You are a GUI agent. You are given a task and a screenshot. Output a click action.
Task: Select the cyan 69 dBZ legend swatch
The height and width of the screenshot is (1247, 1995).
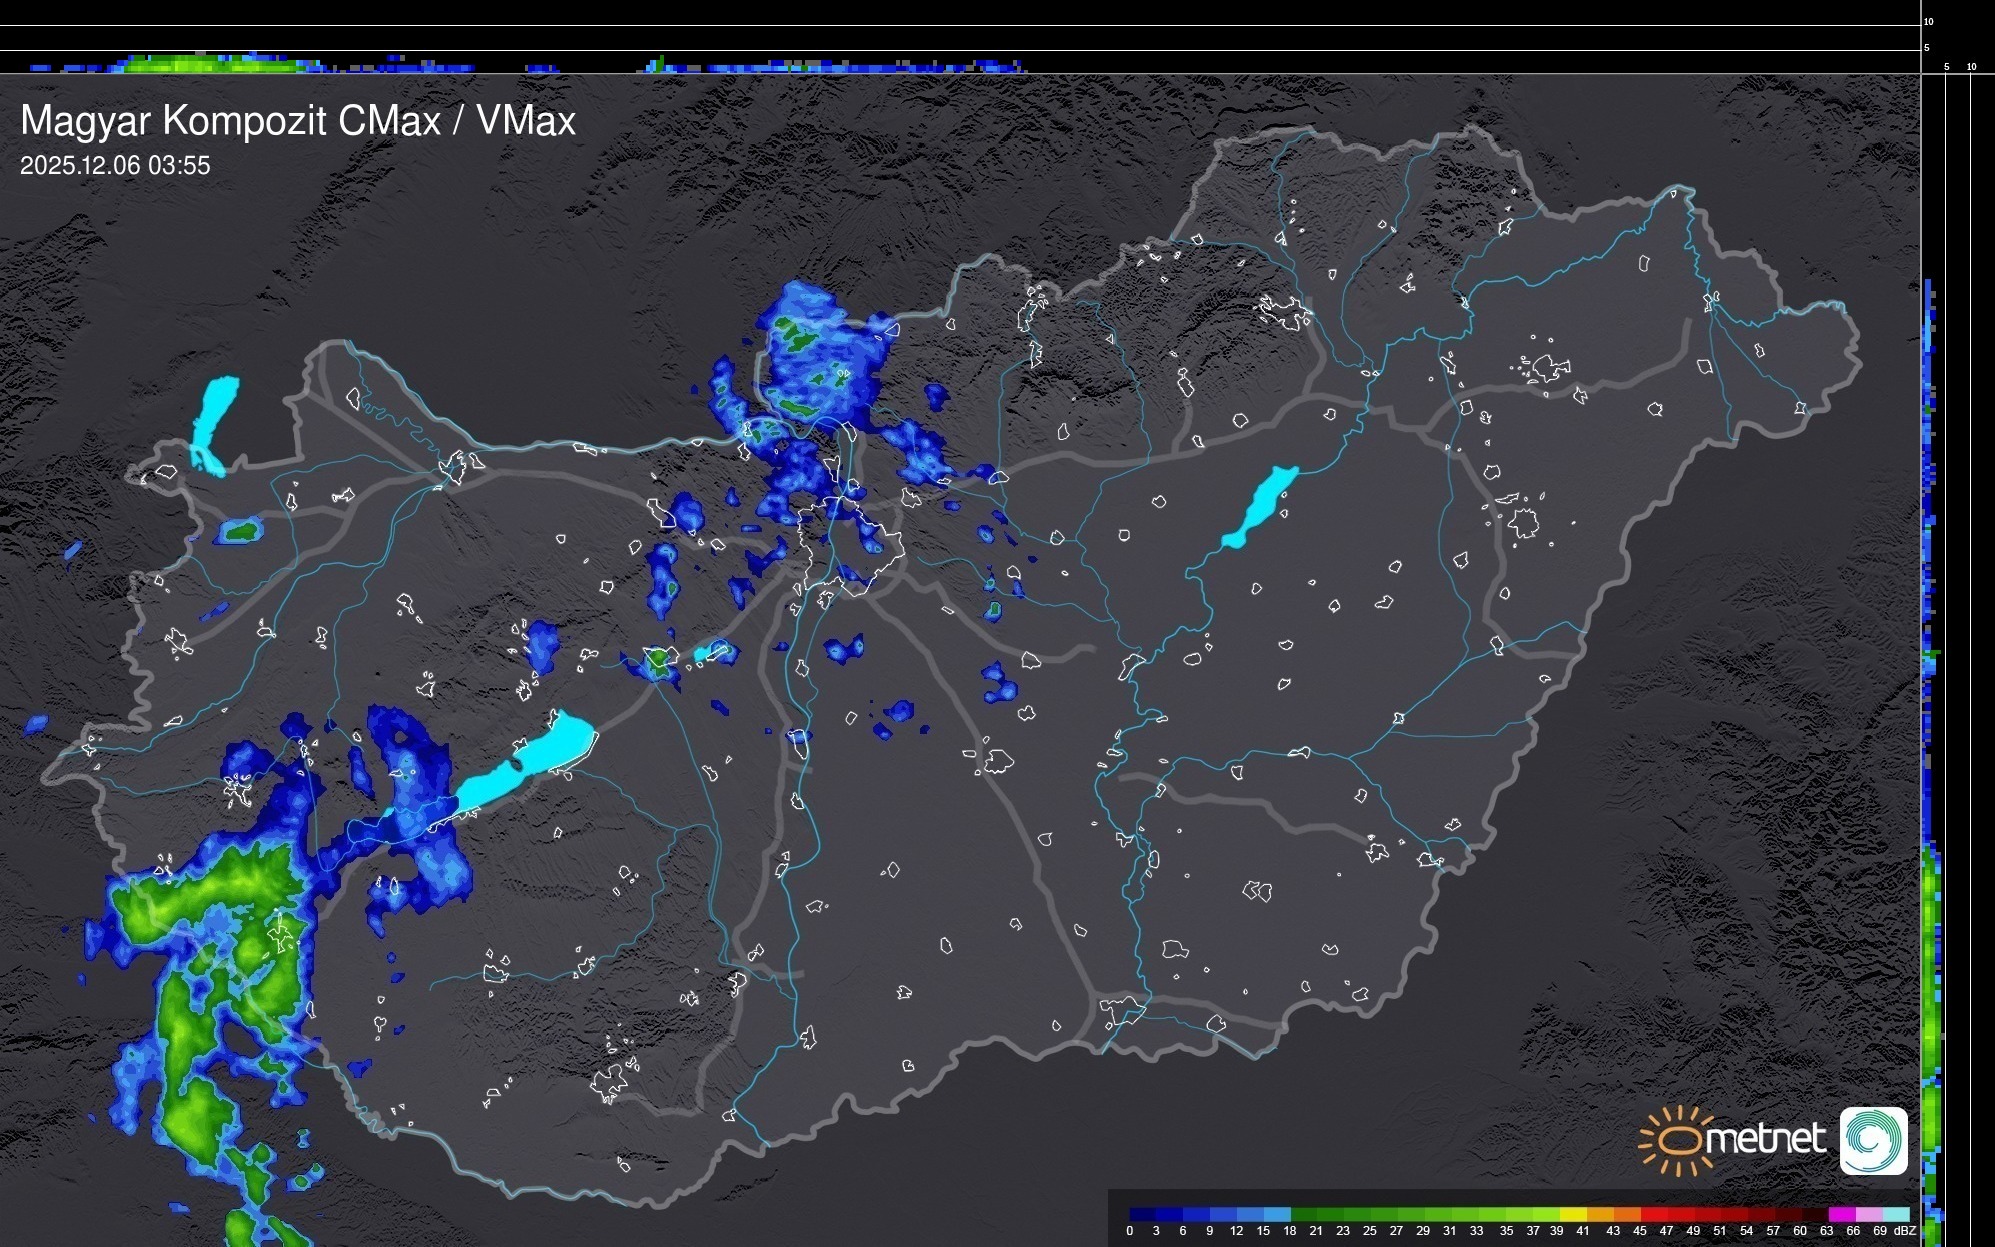click(1895, 1214)
